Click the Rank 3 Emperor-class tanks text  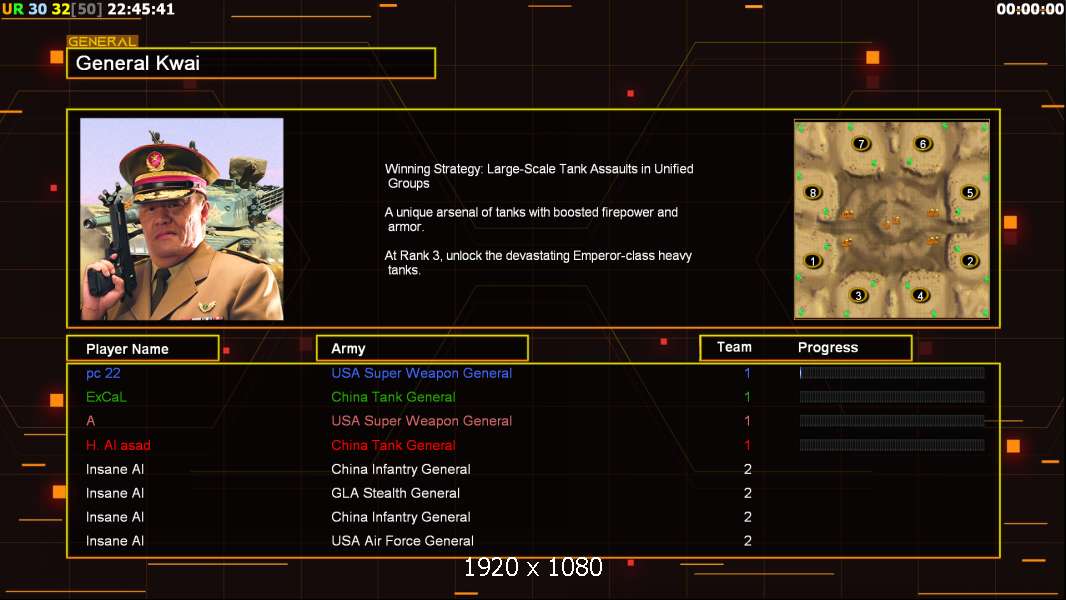coord(538,263)
